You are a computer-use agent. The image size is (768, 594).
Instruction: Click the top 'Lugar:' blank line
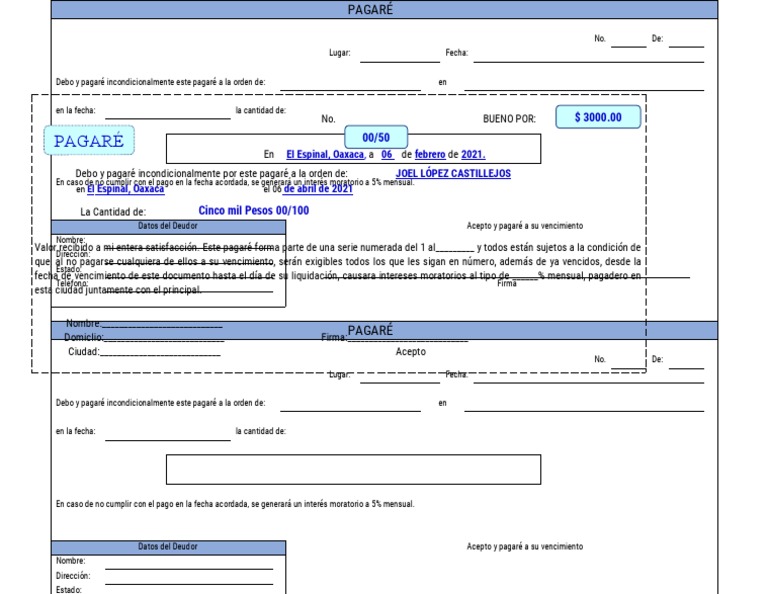(400, 62)
